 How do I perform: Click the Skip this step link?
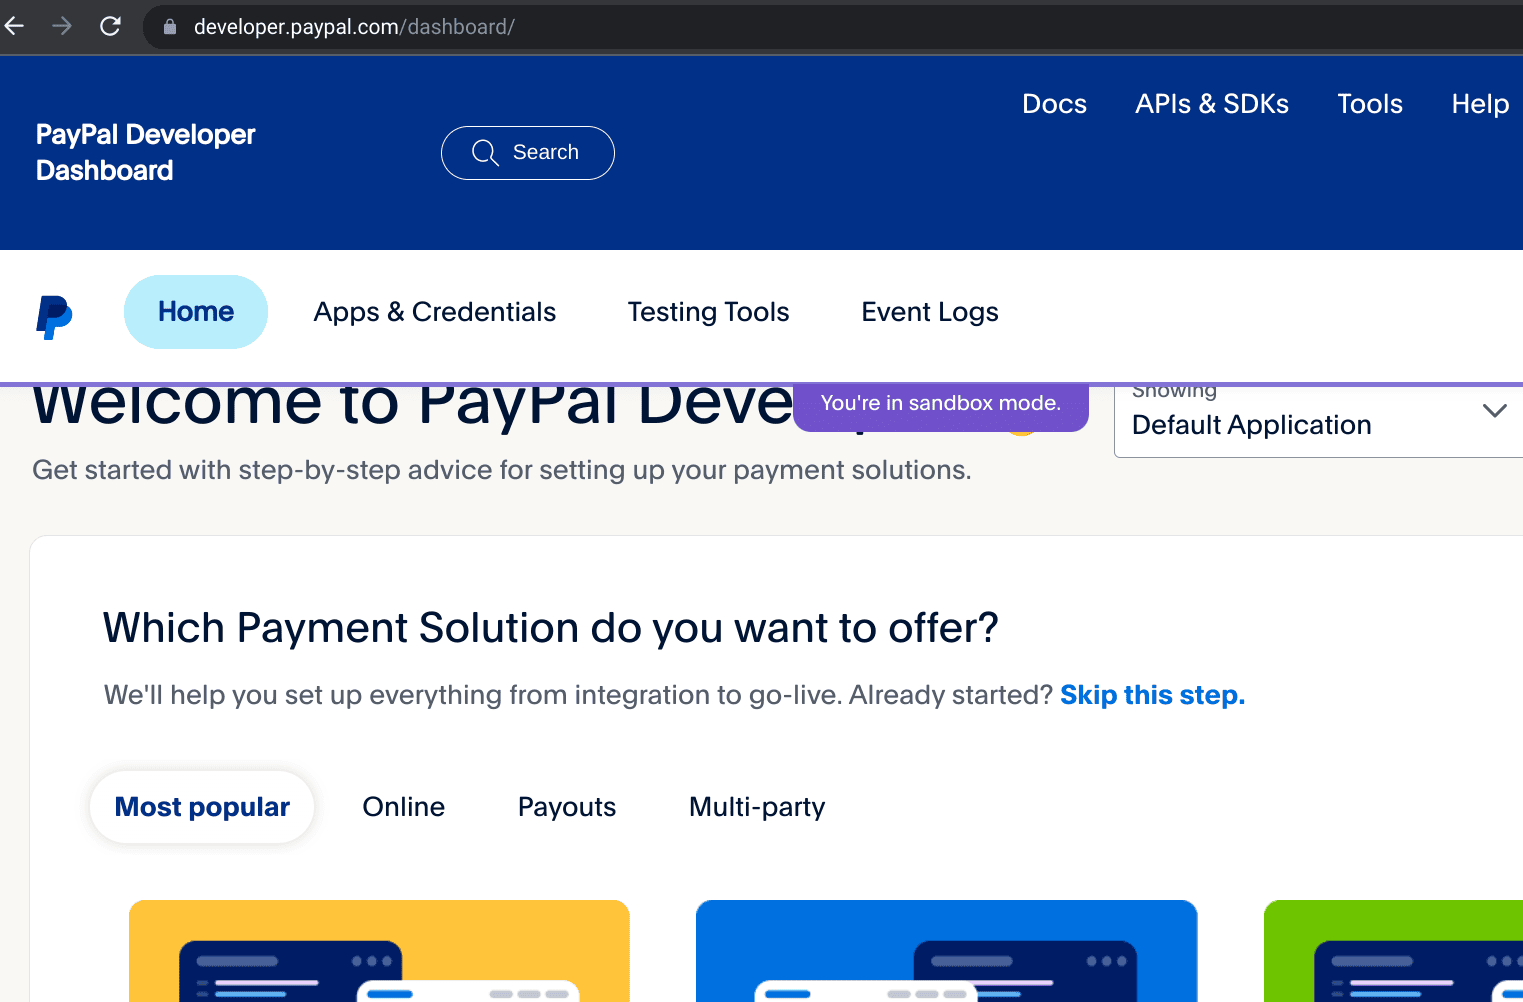(1152, 695)
